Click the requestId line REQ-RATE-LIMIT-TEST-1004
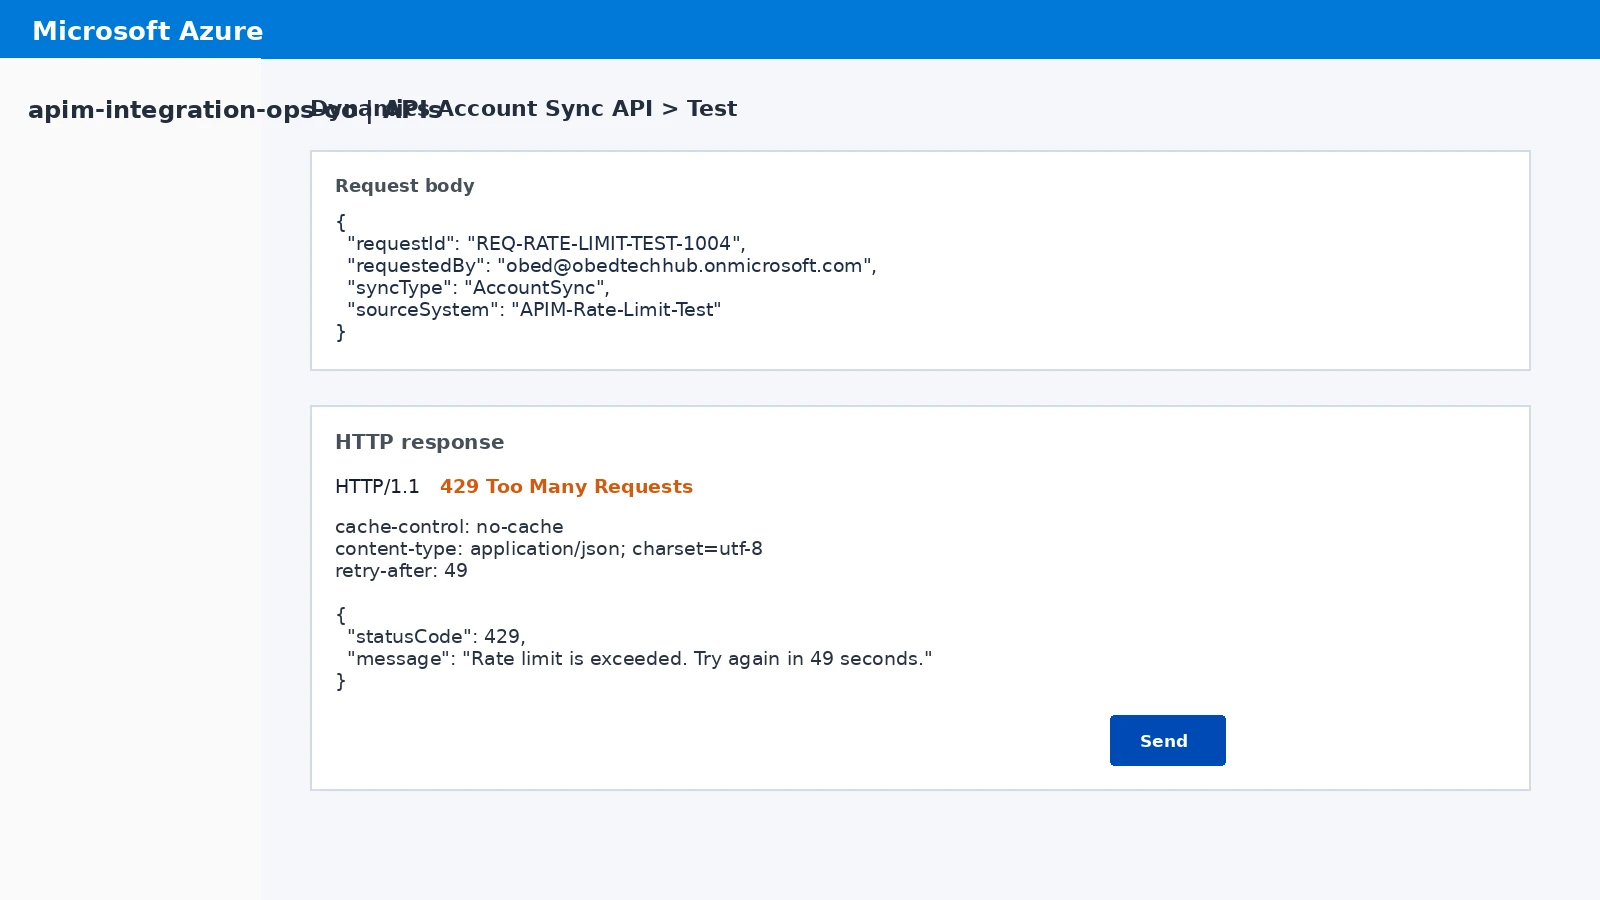This screenshot has width=1600, height=900. [546, 244]
